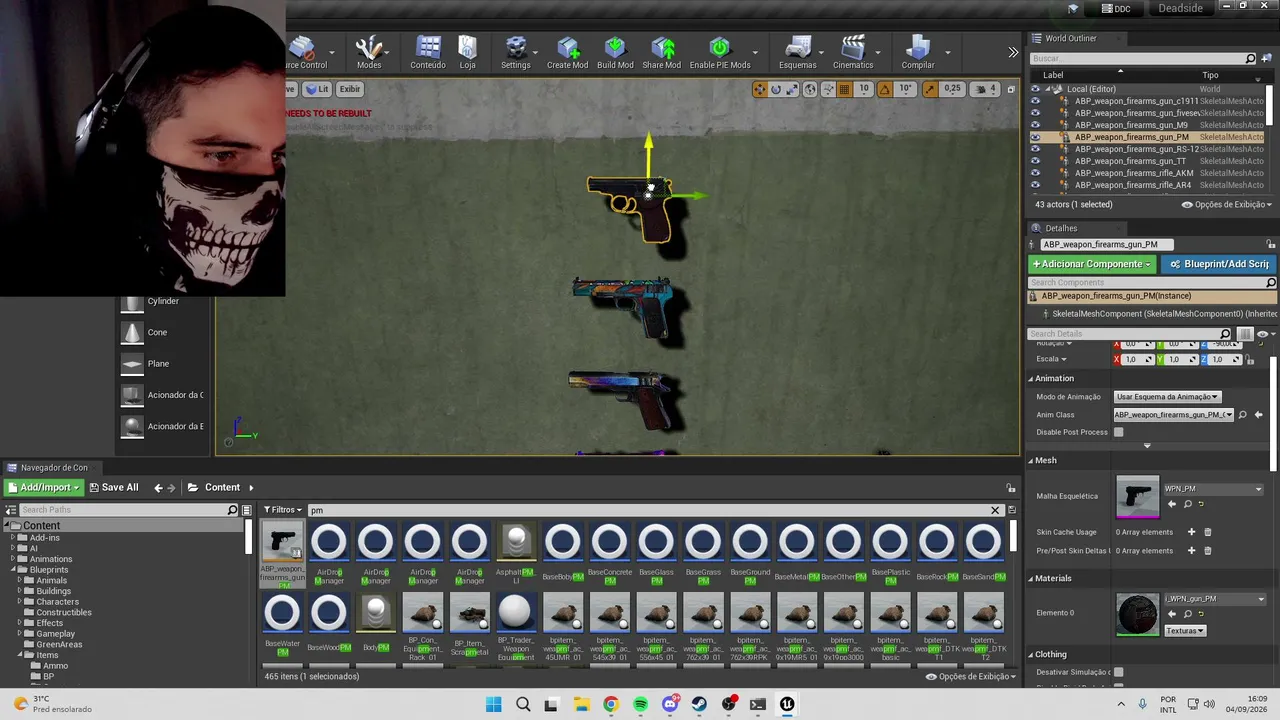Open the Exibir viewport menu

(x=349, y=89)
